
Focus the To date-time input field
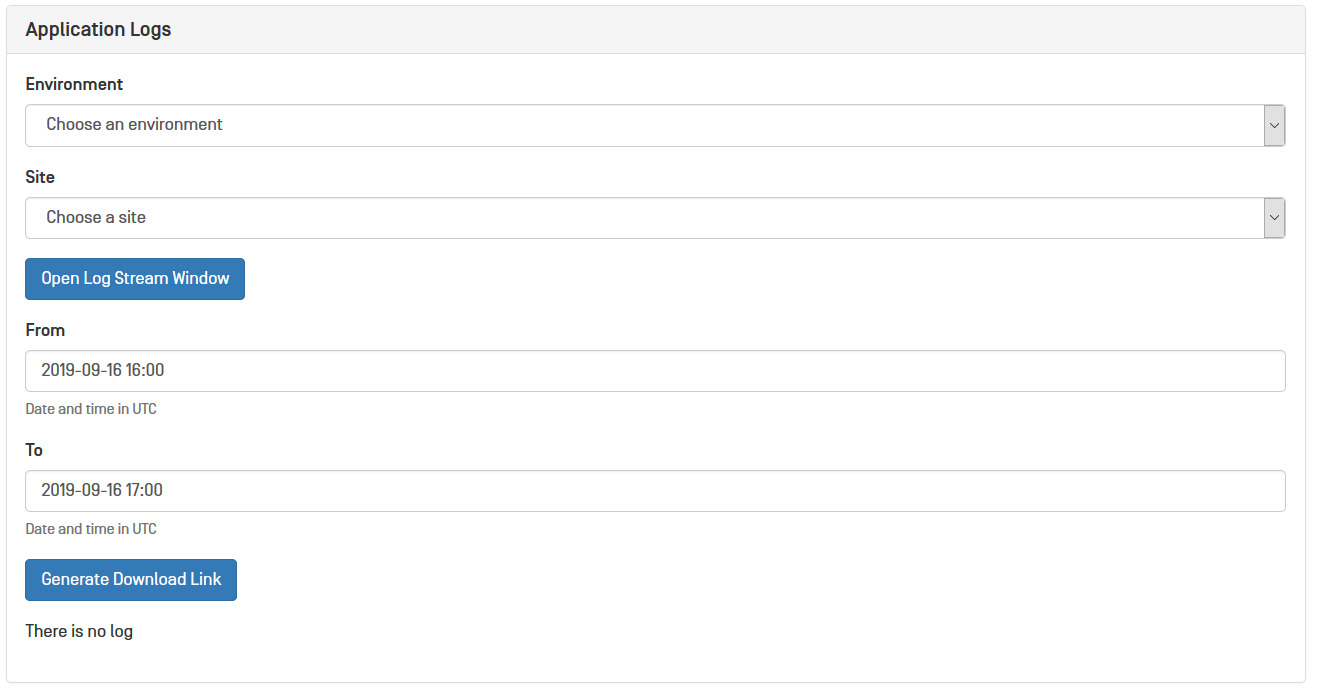654,491
